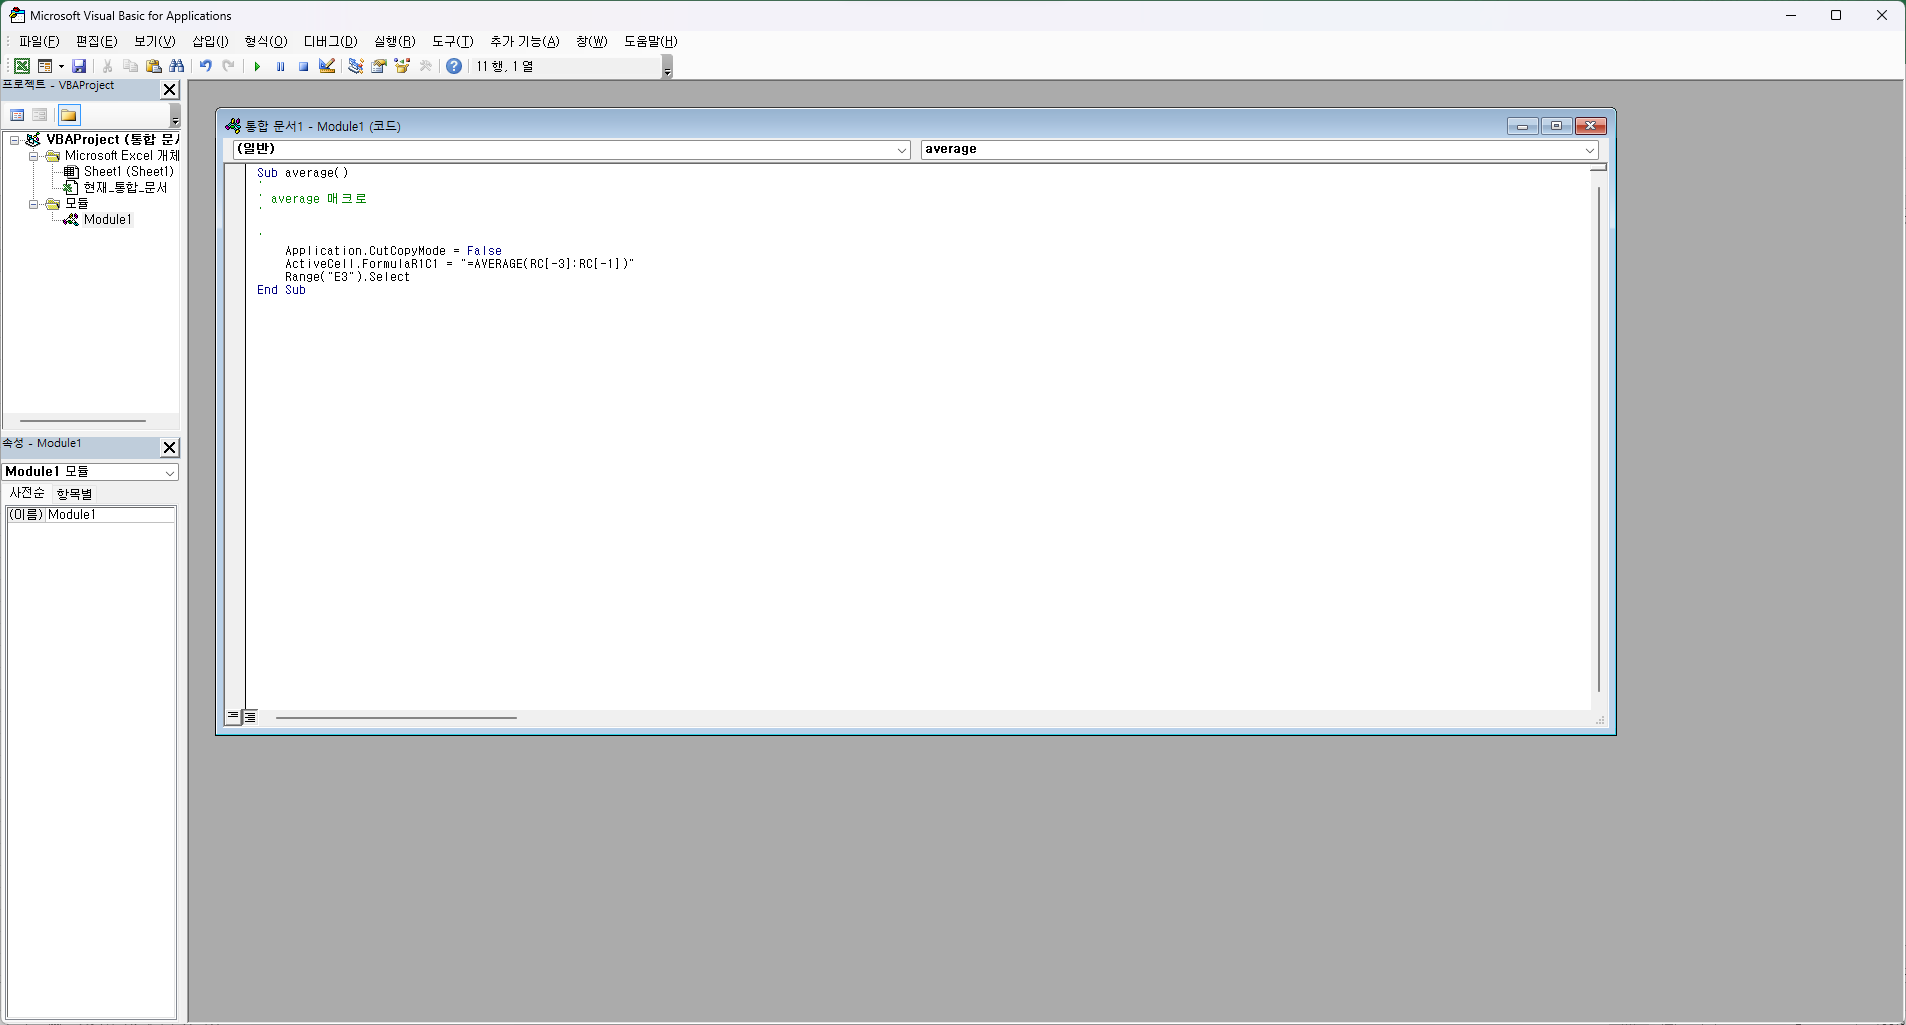The height and width of the screenshot is (1025, 1906).
Task: Select Sheet1 (Sheet1) in project tree
Action: click(x=128, y=172)
